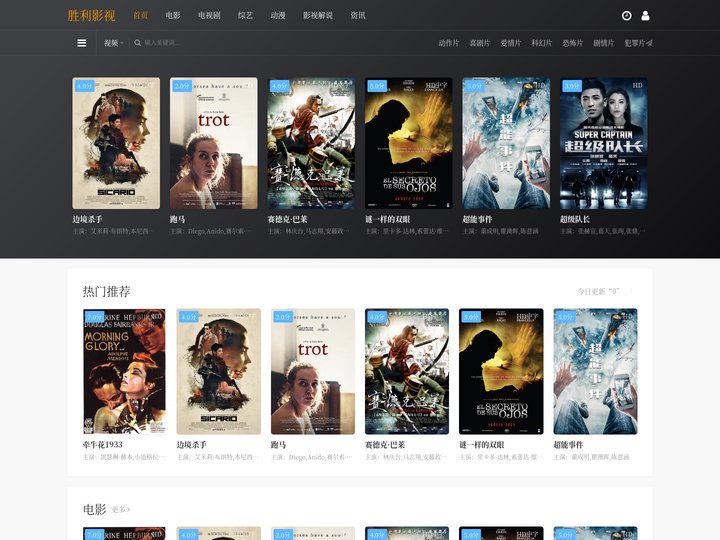Click the 胜利影视 site logo
720x540 pixels.
91,16
